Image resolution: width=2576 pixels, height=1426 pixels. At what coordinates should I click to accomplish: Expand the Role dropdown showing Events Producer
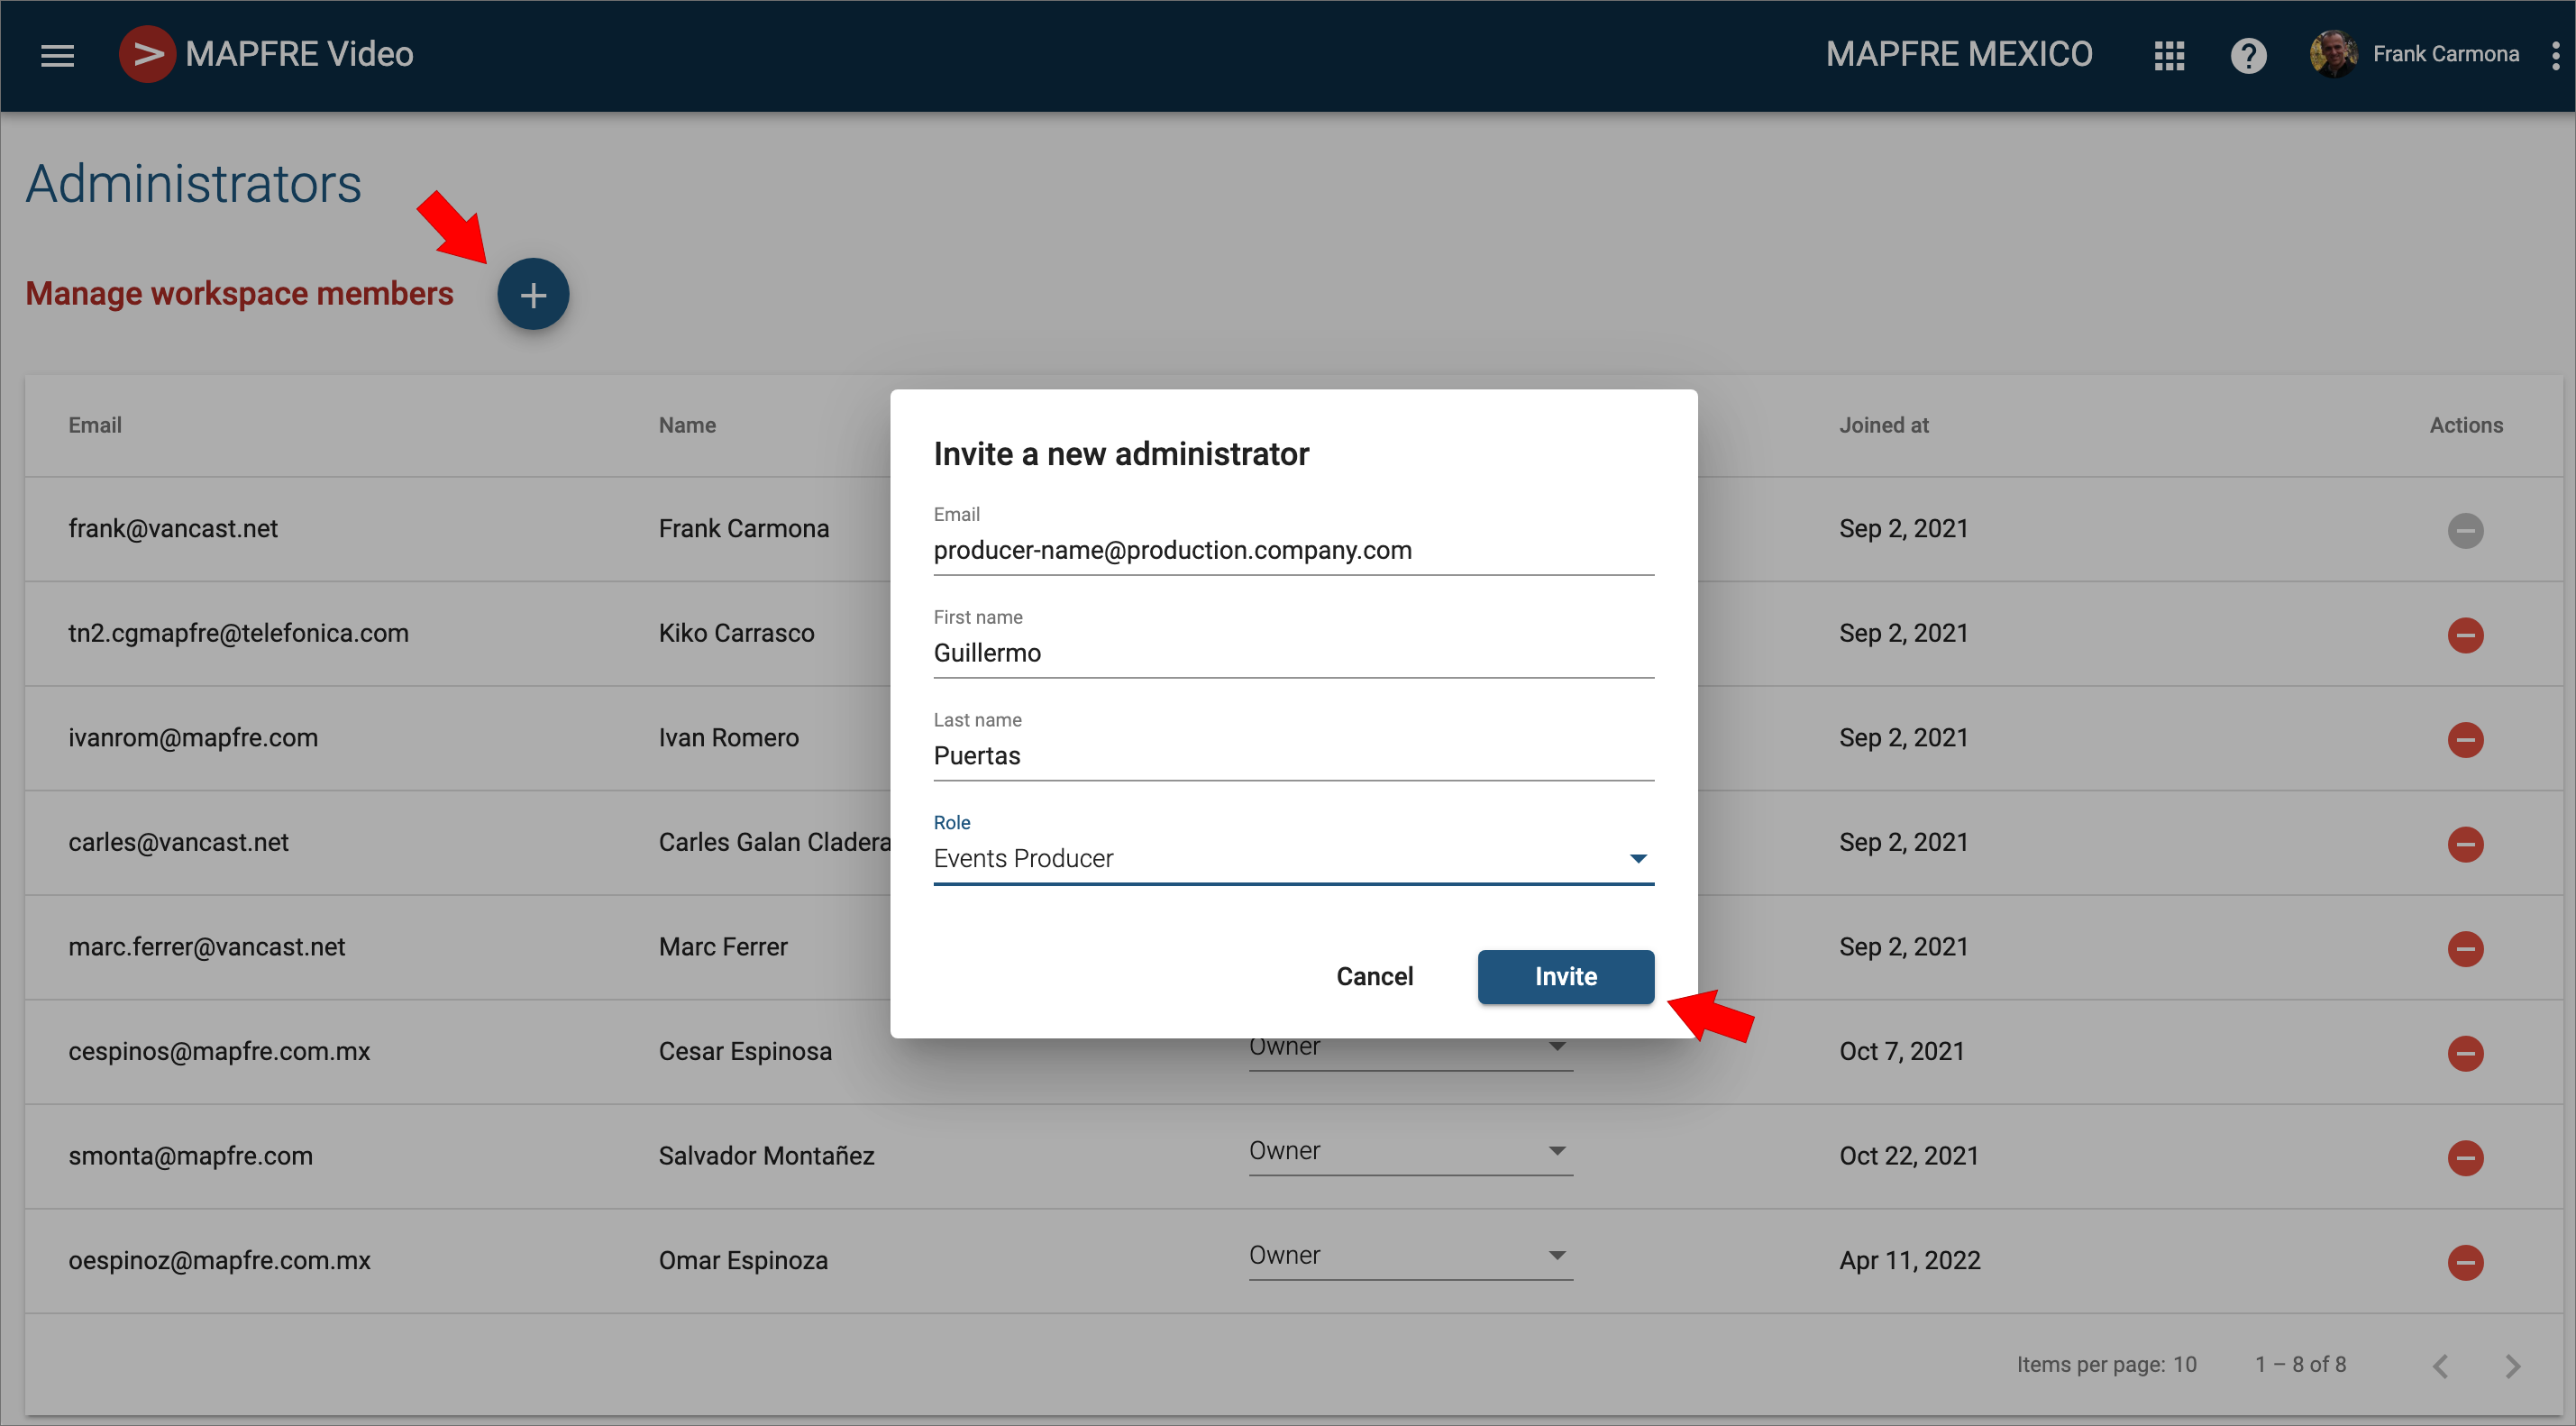tap(1293, 858)
